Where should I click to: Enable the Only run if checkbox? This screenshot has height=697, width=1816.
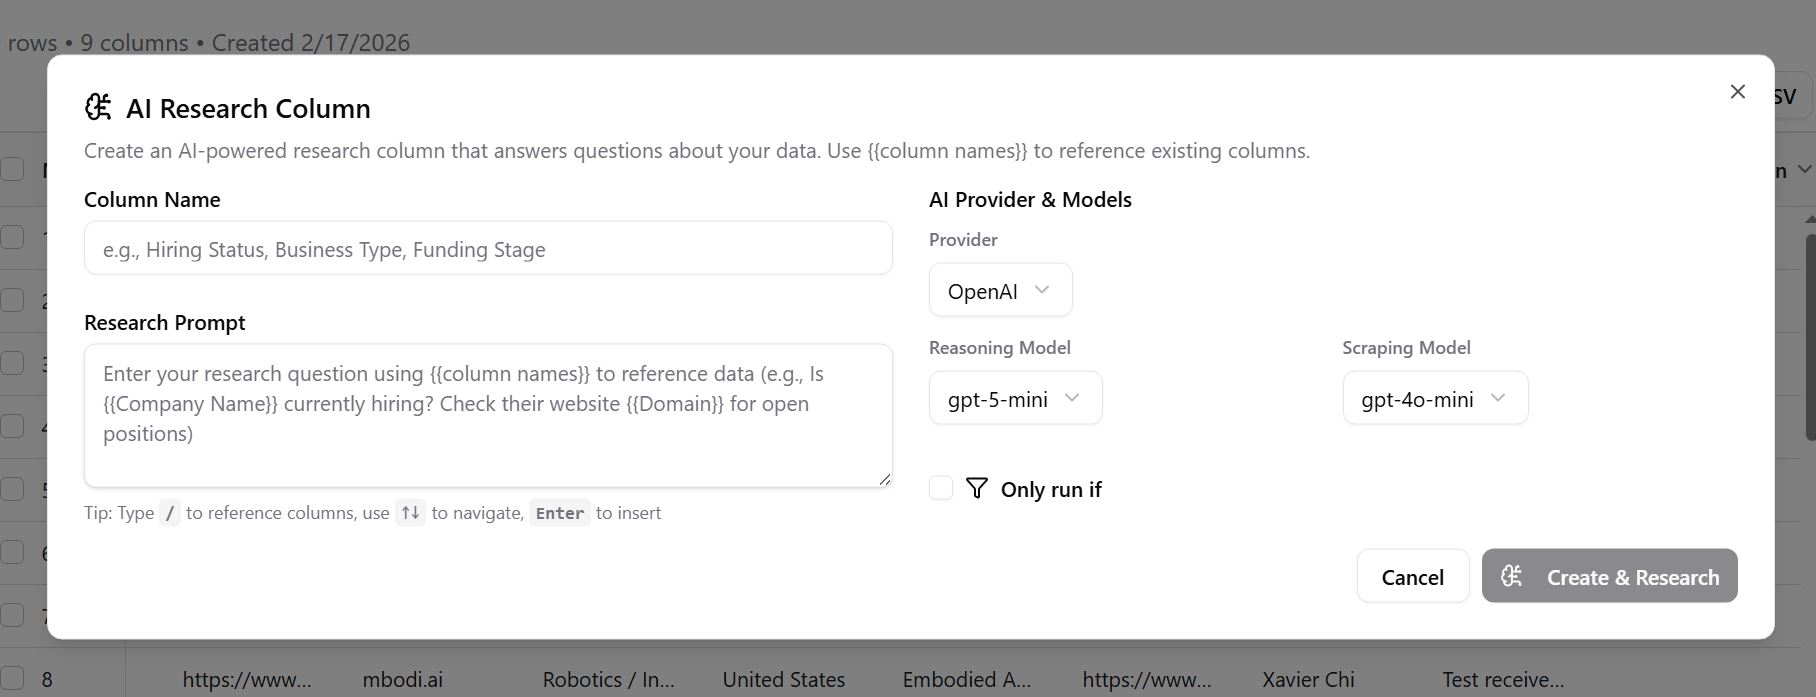[941, 488]
